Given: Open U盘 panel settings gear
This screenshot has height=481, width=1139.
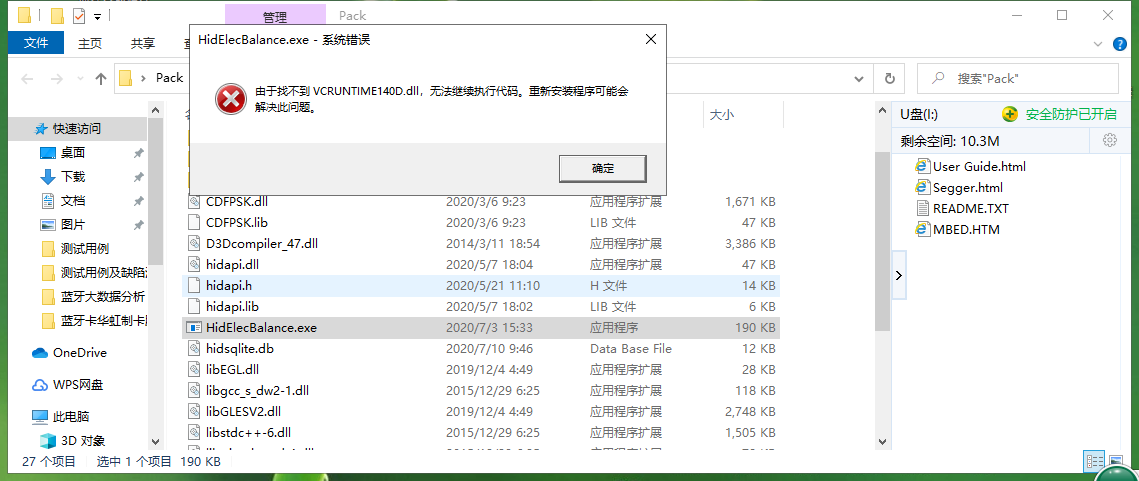Looking at the screenshot, I should (1109, 140).
